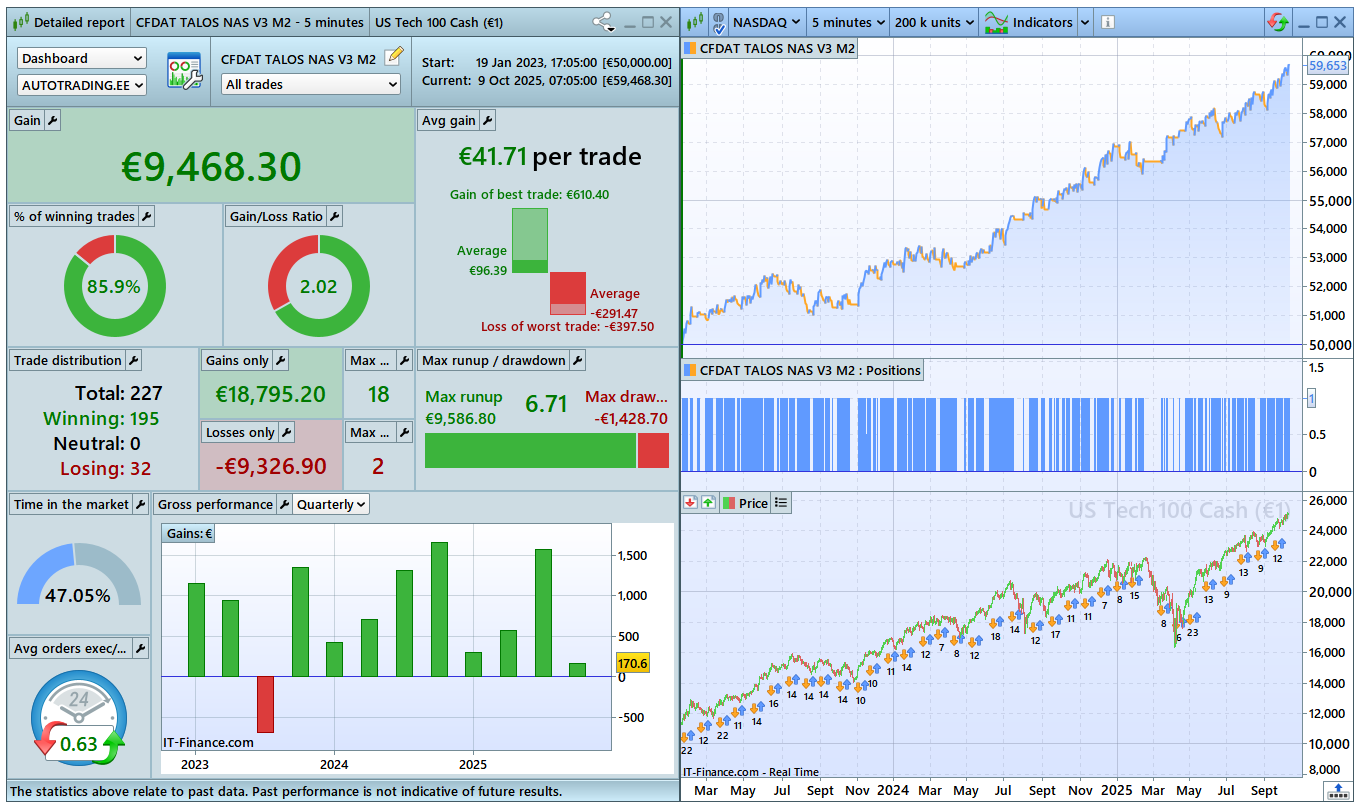The image size is (1359, 808).
Task: Open settings wrench for Max runup / drawdown
Action: (577, 361)
